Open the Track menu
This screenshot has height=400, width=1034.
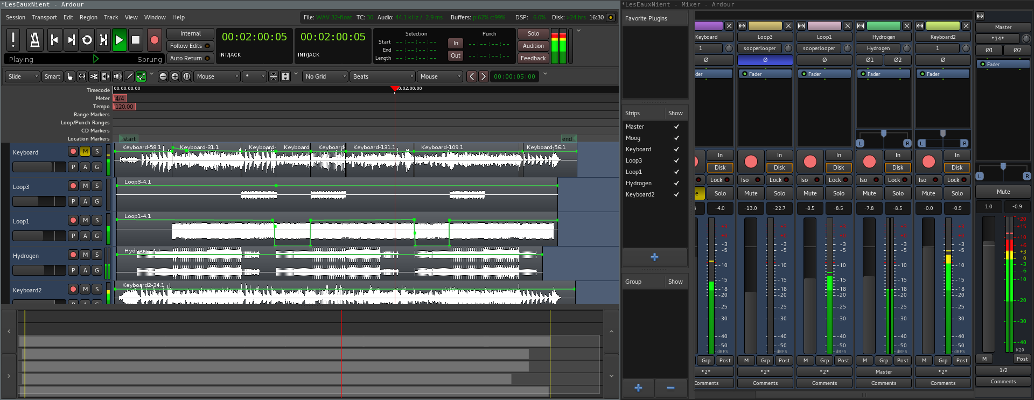pos(111,17)
